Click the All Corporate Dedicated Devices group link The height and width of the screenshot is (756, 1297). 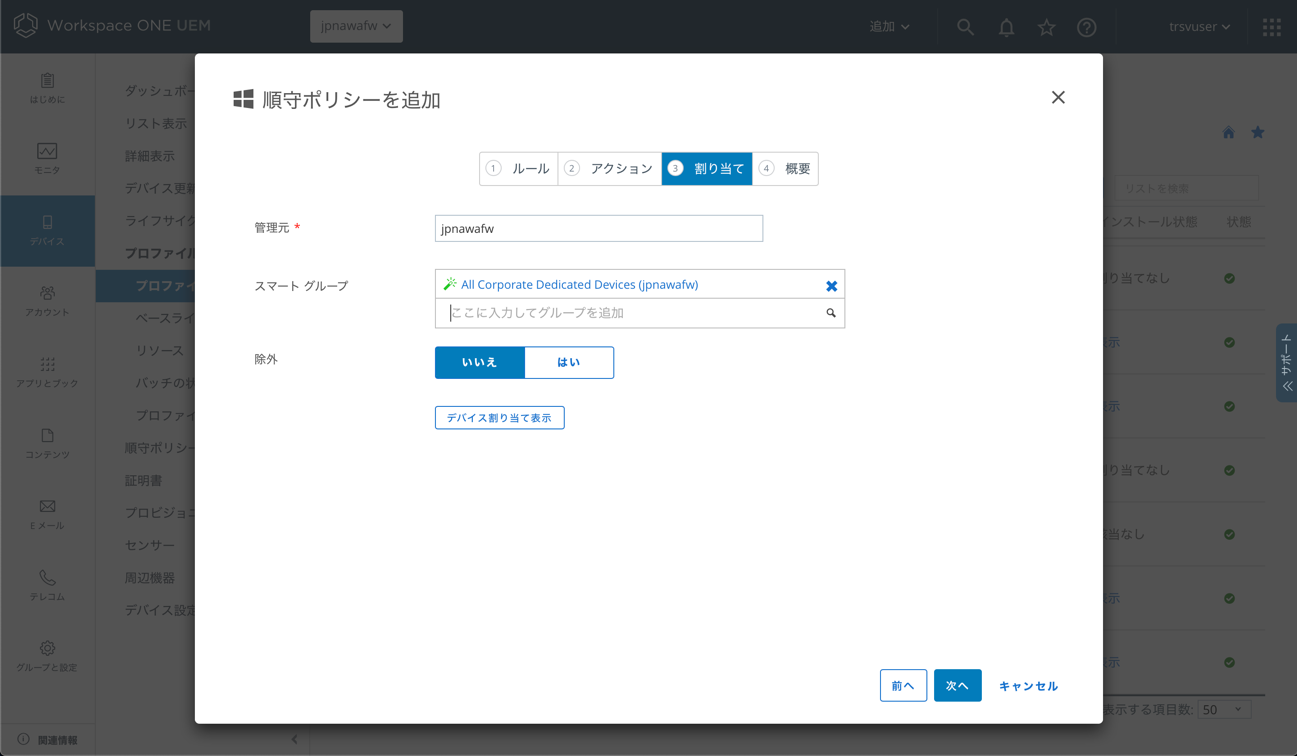click(579, 285)
